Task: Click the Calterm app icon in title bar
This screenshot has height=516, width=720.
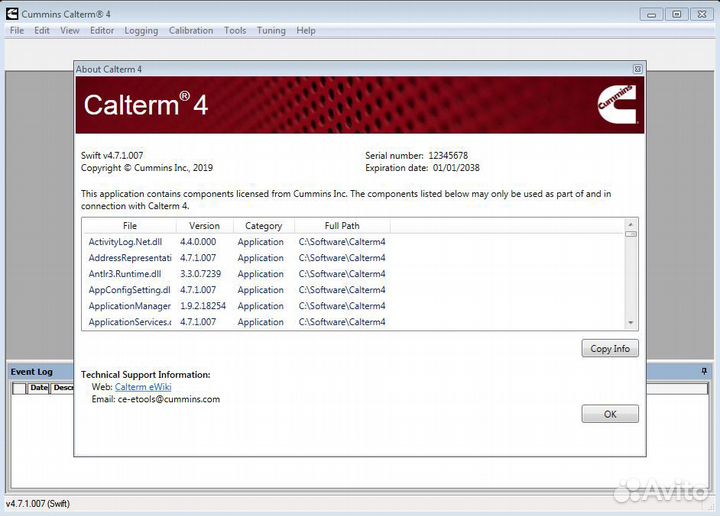Action: [x=11, y=14]
